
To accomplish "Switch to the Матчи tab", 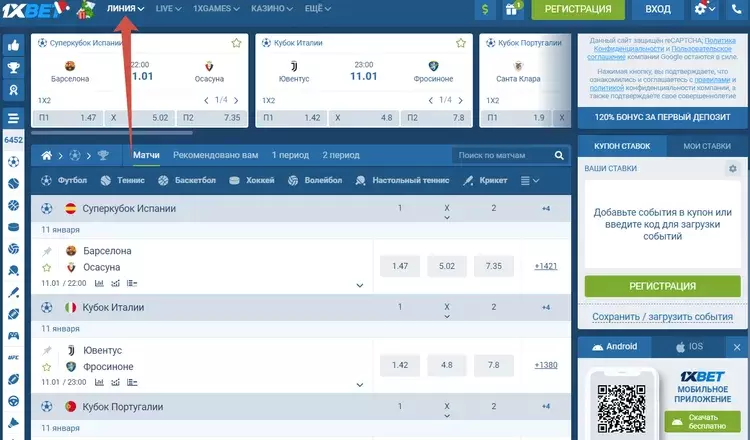I will [x=146, y=155].
